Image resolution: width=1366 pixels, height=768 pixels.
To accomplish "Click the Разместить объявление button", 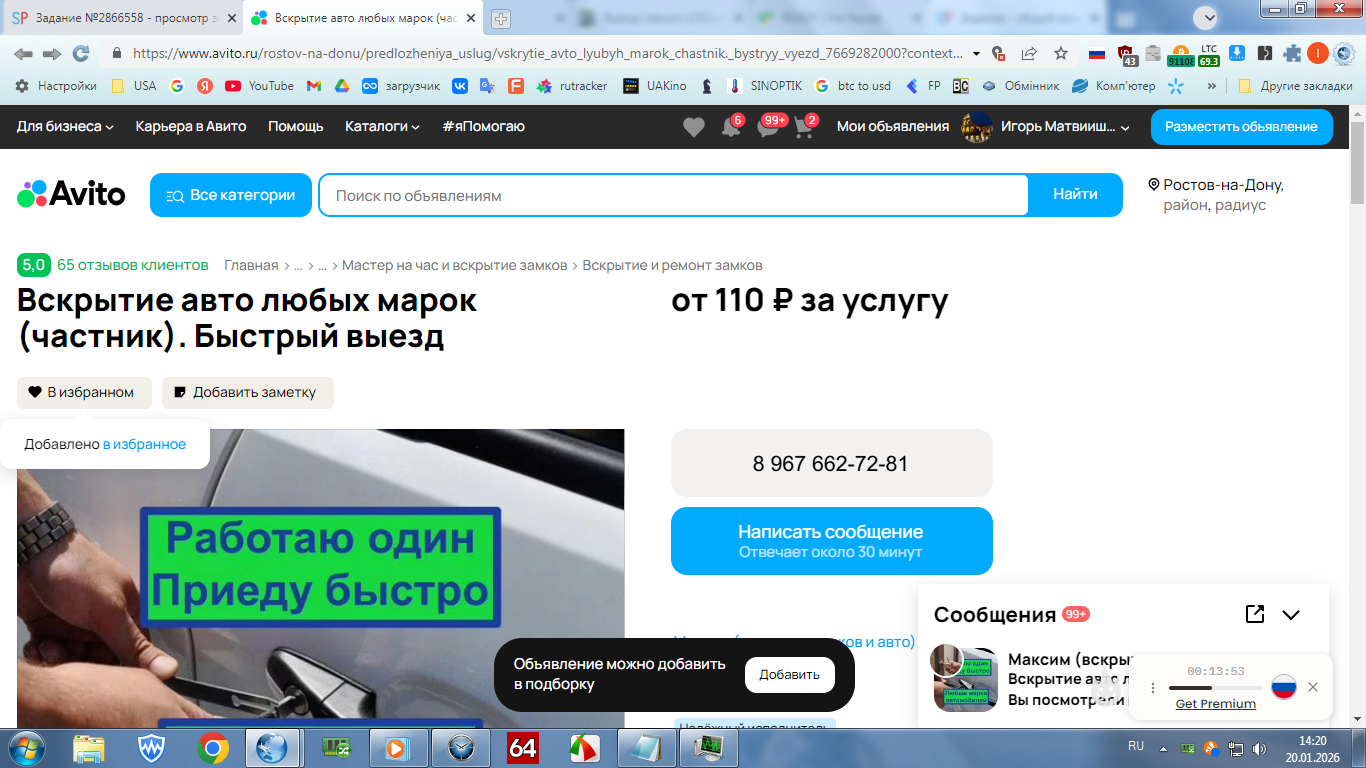I will tap(1241, 127).
